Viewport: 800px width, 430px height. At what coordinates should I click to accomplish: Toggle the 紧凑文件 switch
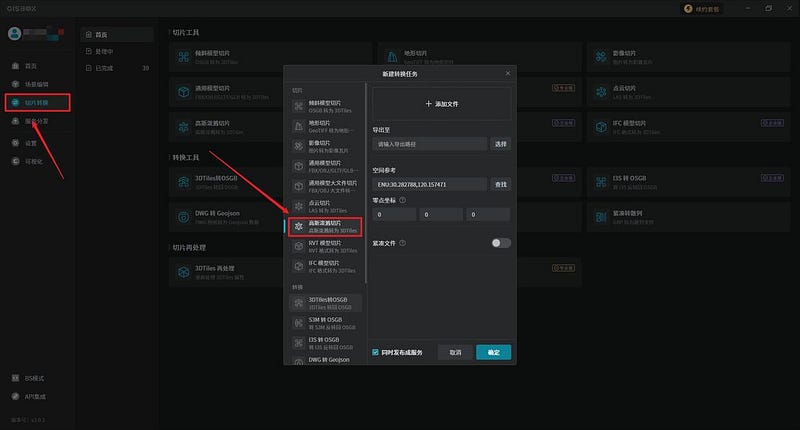tap(501, 243)
